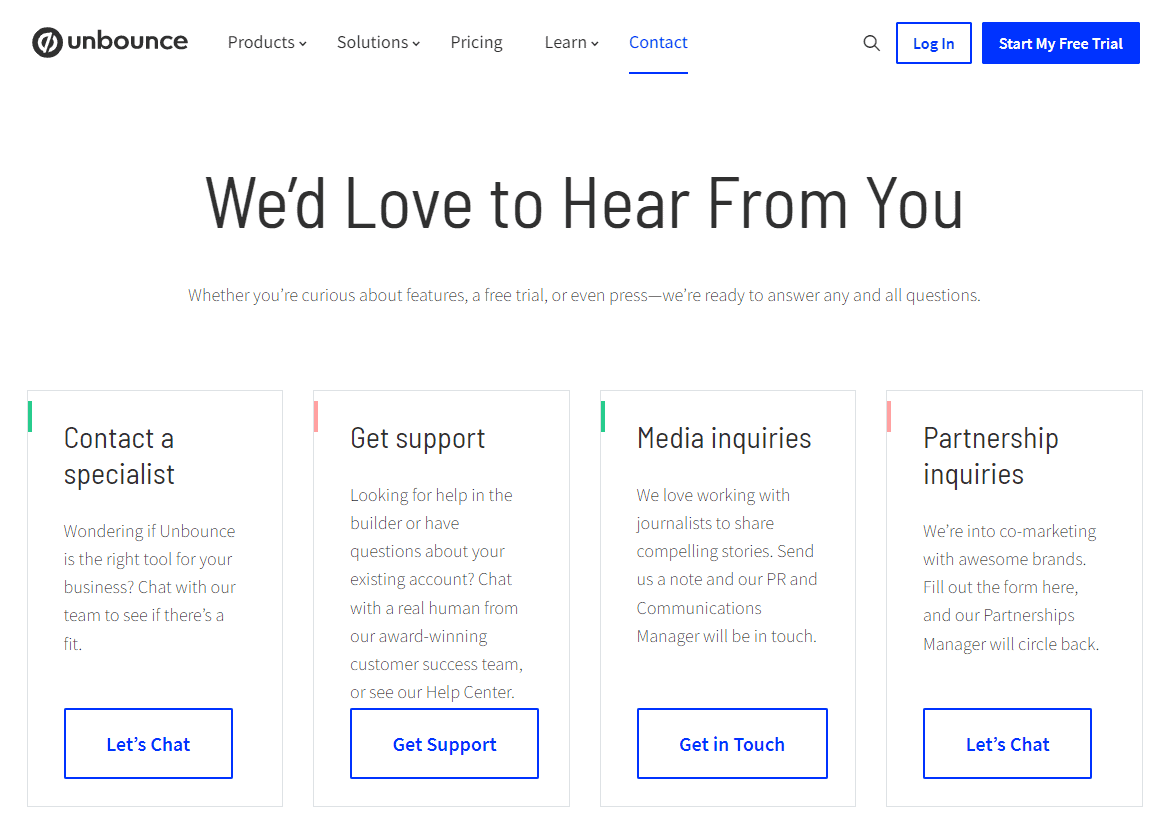The height and width of the screenshot is (828, 1166).
Task: Click the Media inquiries card heading
Action: [x=724, y=438]
